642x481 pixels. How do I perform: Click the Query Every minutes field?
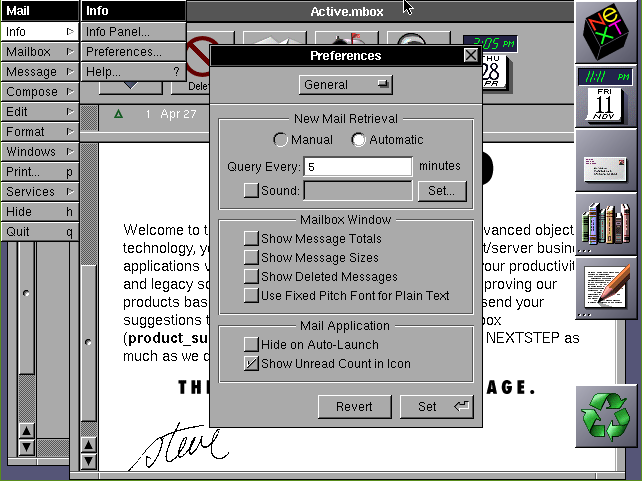pyautogui.click(x=358, y=167)
